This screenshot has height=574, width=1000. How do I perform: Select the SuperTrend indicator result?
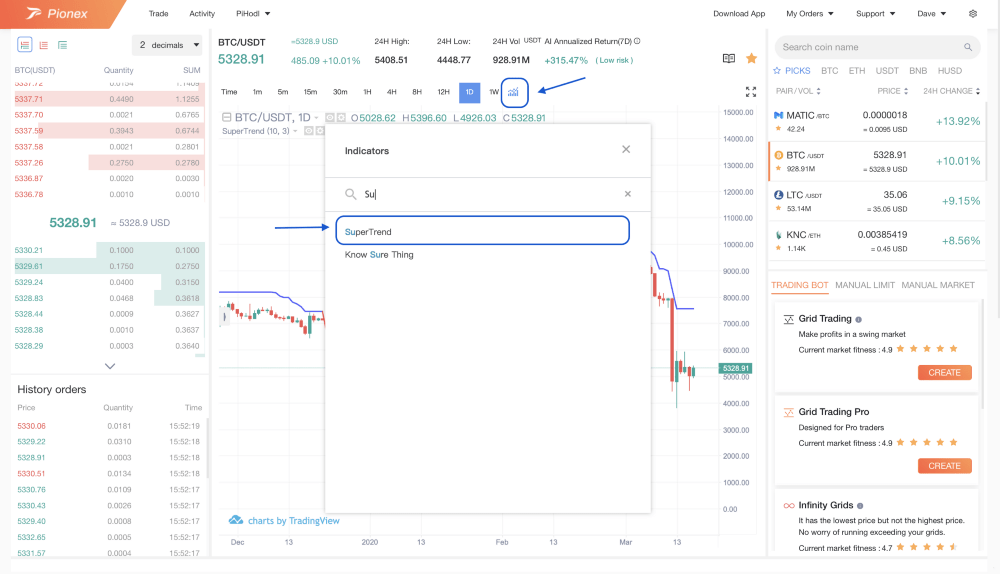(x=483, y=230)
